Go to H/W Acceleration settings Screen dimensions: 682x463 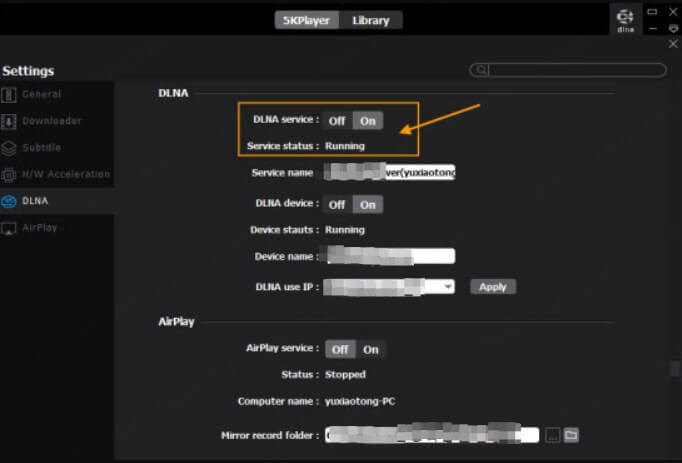point(65,174)
